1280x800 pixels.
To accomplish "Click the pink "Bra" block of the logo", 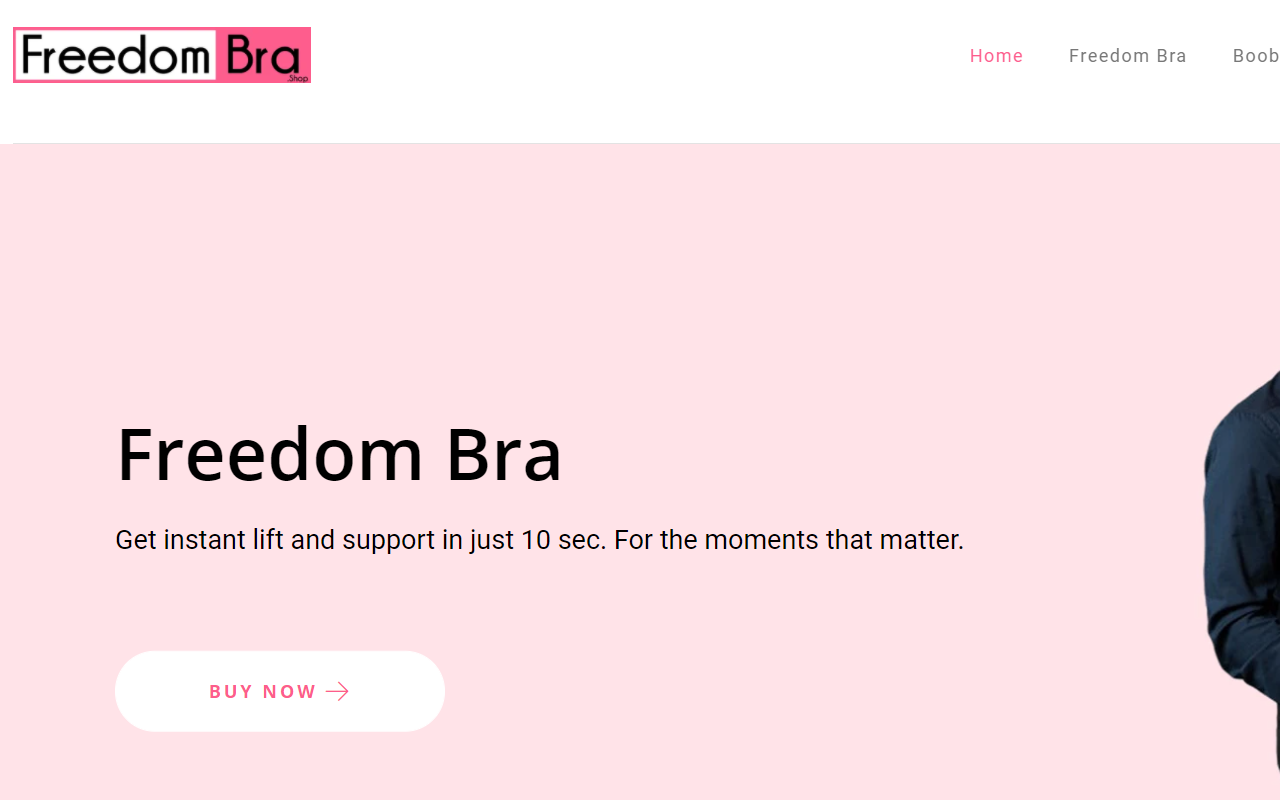I will pos(264,55).
